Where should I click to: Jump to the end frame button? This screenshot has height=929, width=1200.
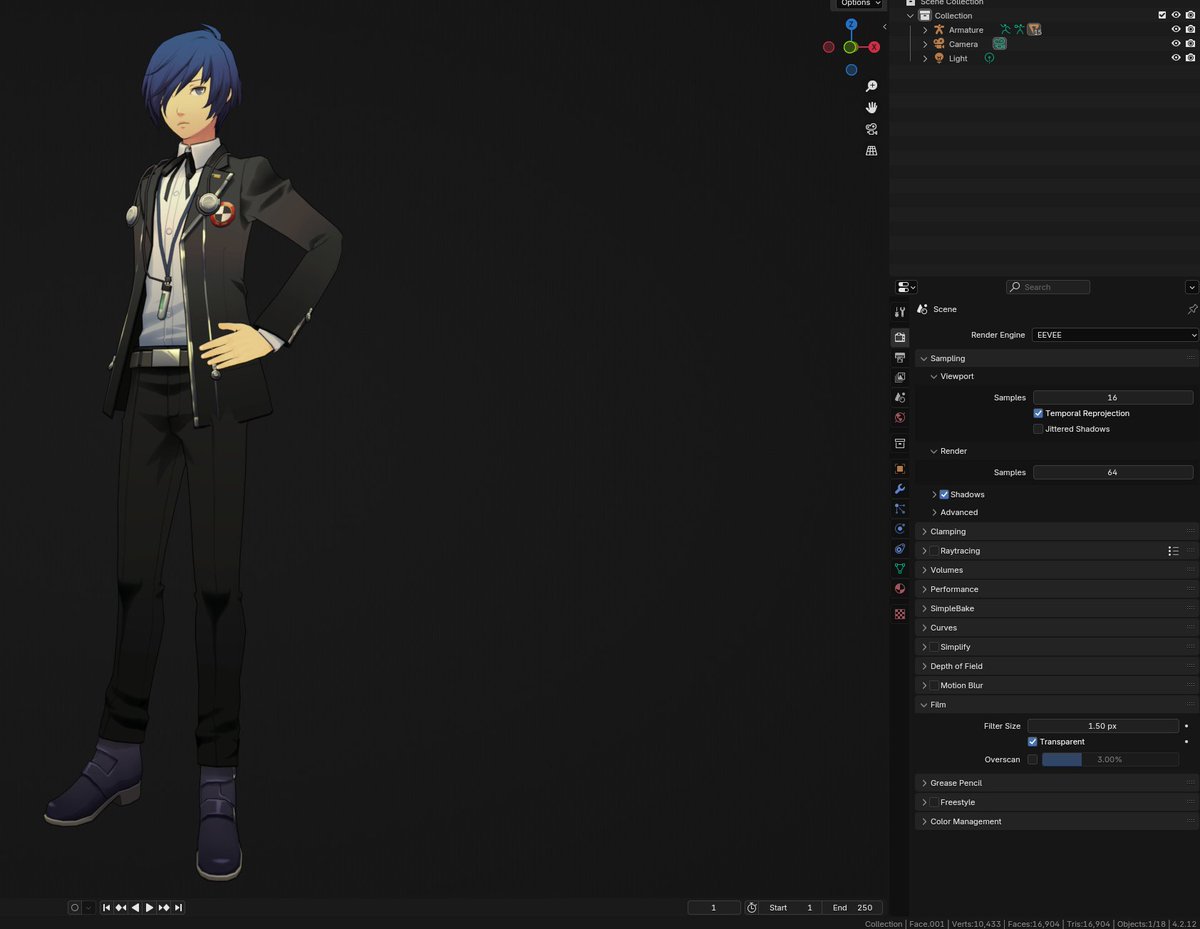pos(178,908)
